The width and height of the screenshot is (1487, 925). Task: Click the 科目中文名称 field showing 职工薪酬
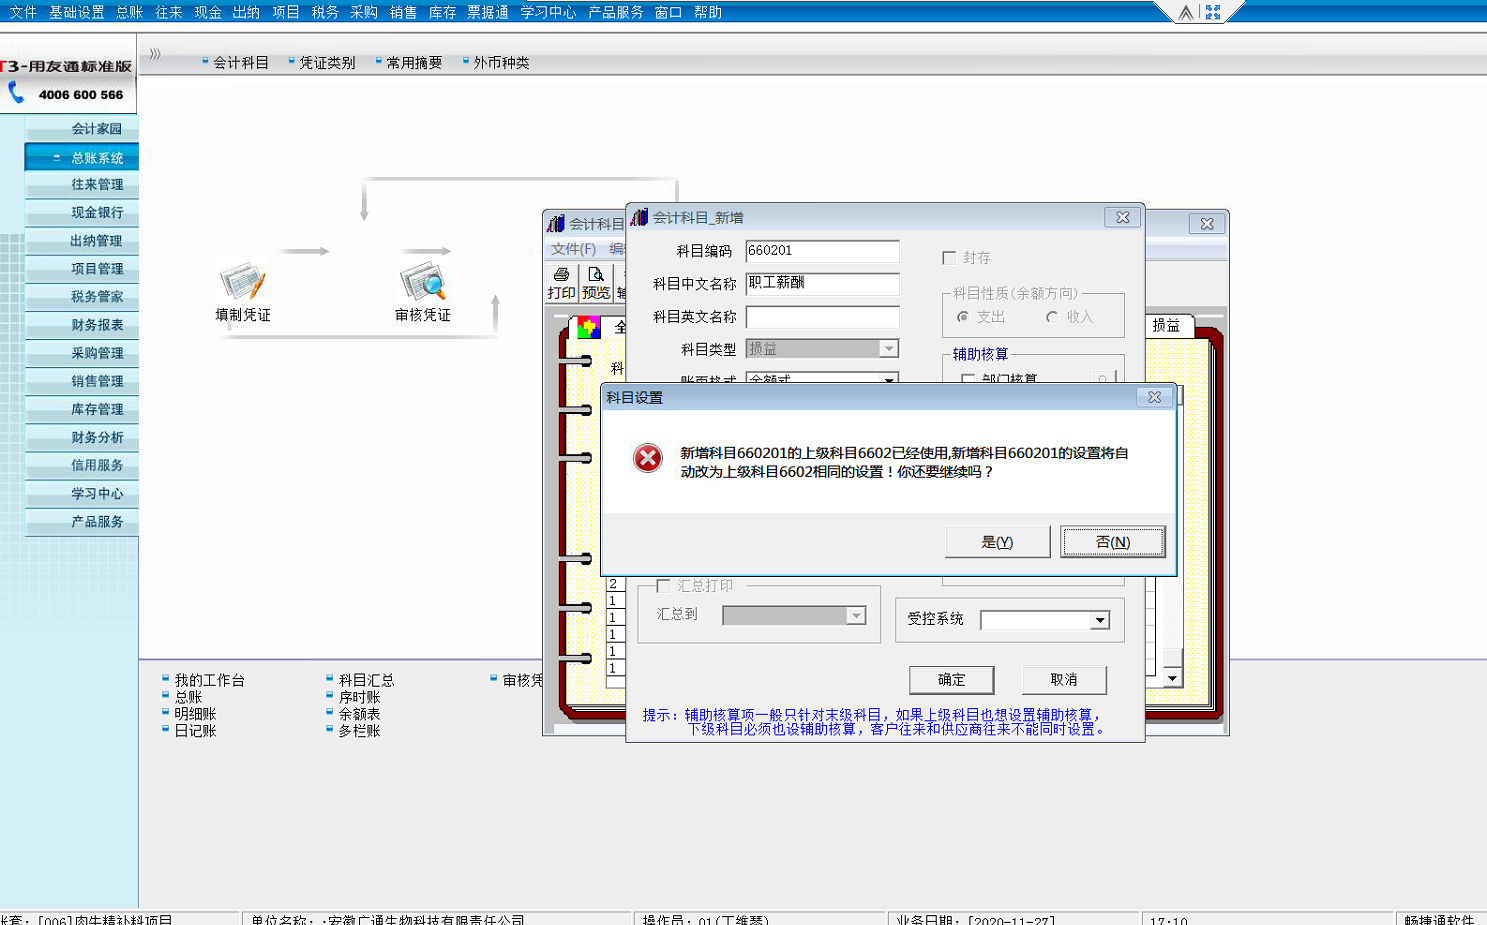(822, 283)
